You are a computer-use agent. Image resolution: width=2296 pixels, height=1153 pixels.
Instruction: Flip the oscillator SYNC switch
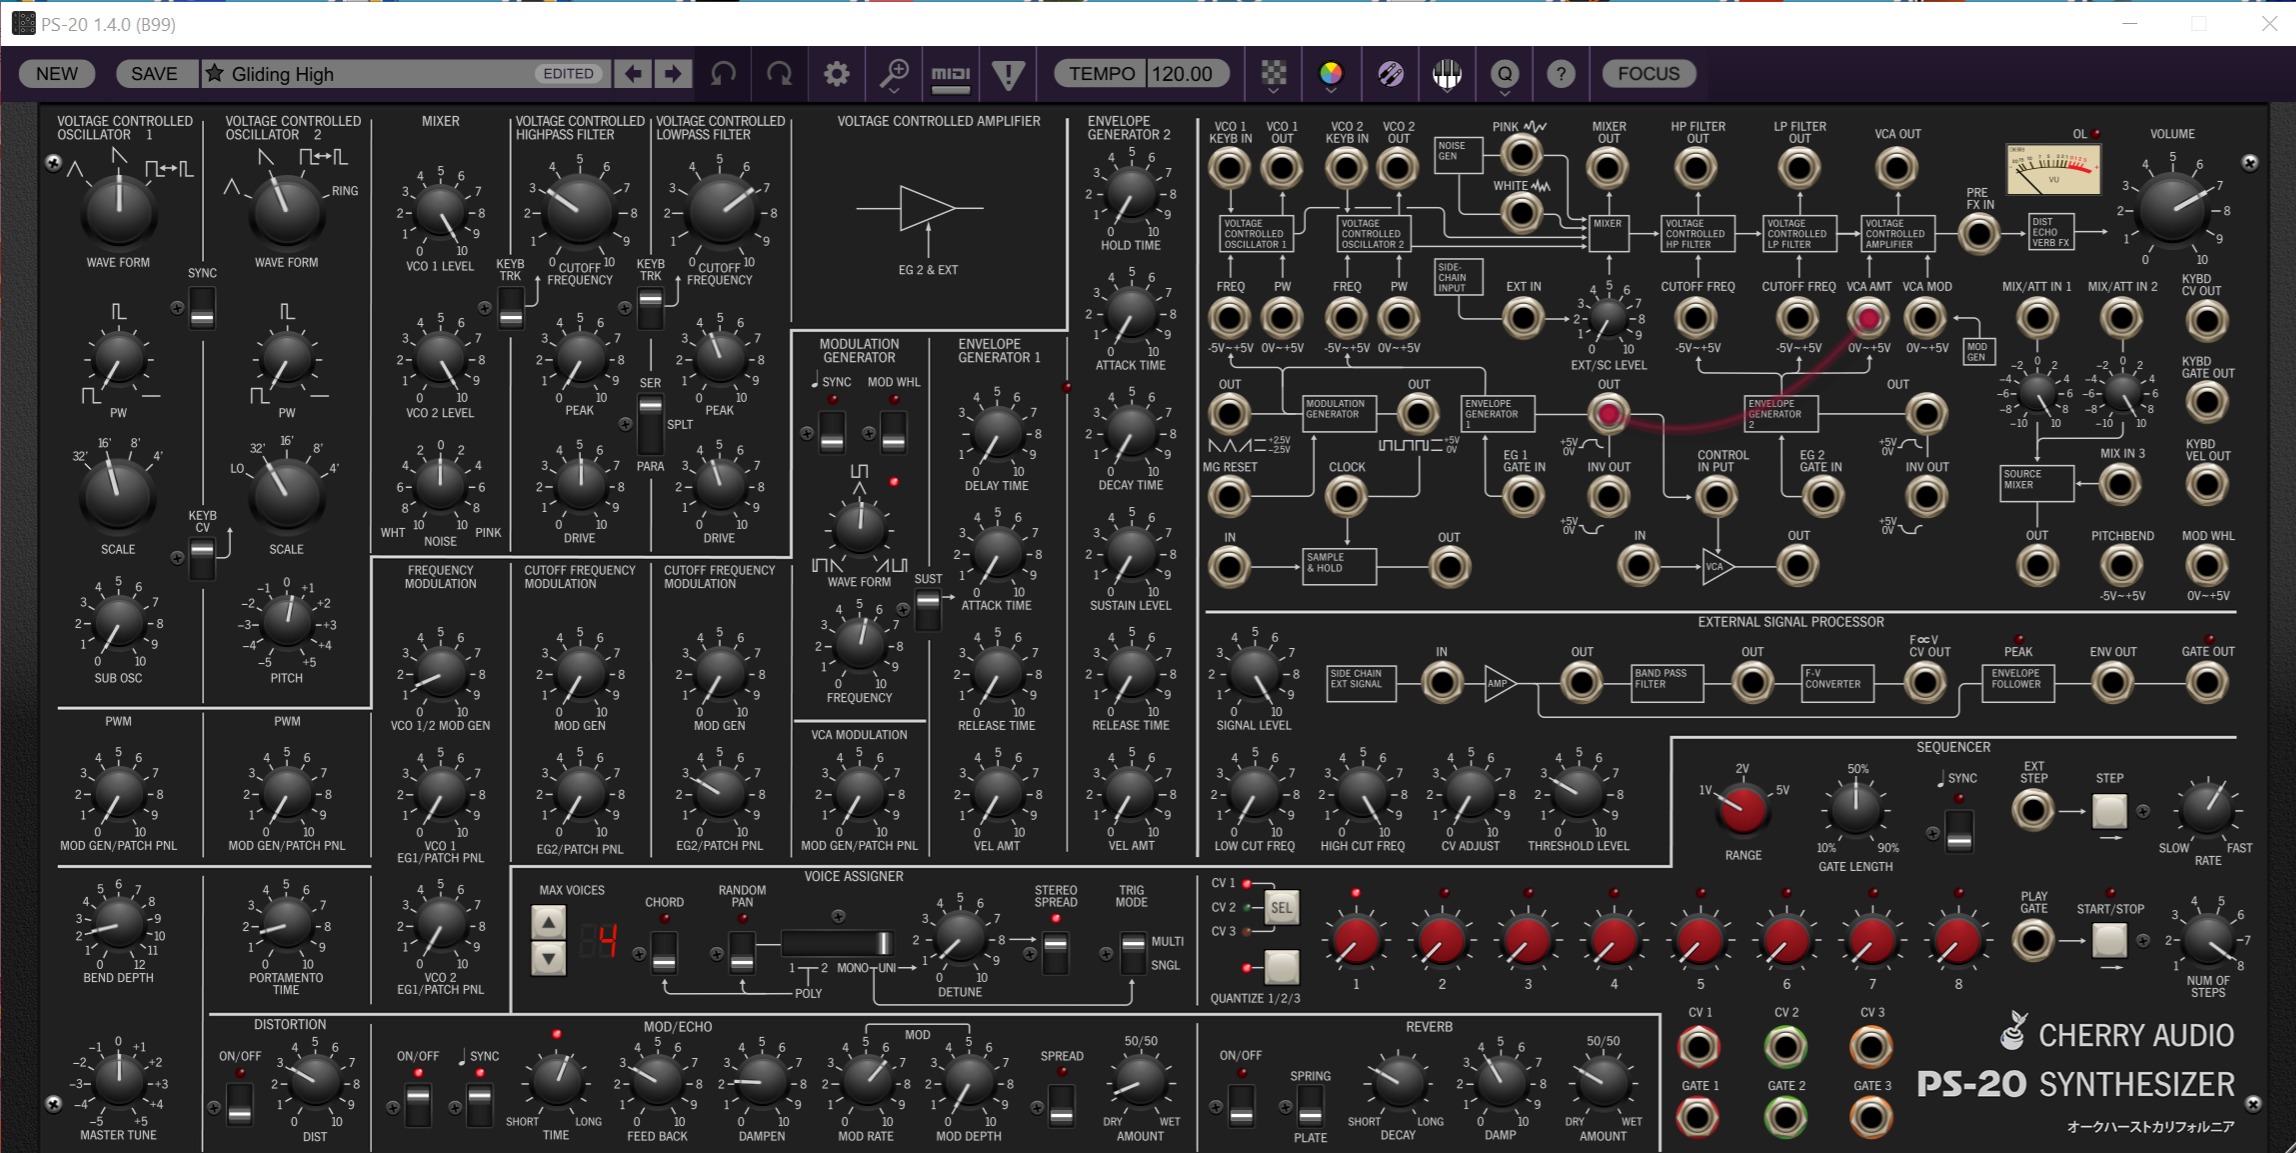(x=202, y=307)
